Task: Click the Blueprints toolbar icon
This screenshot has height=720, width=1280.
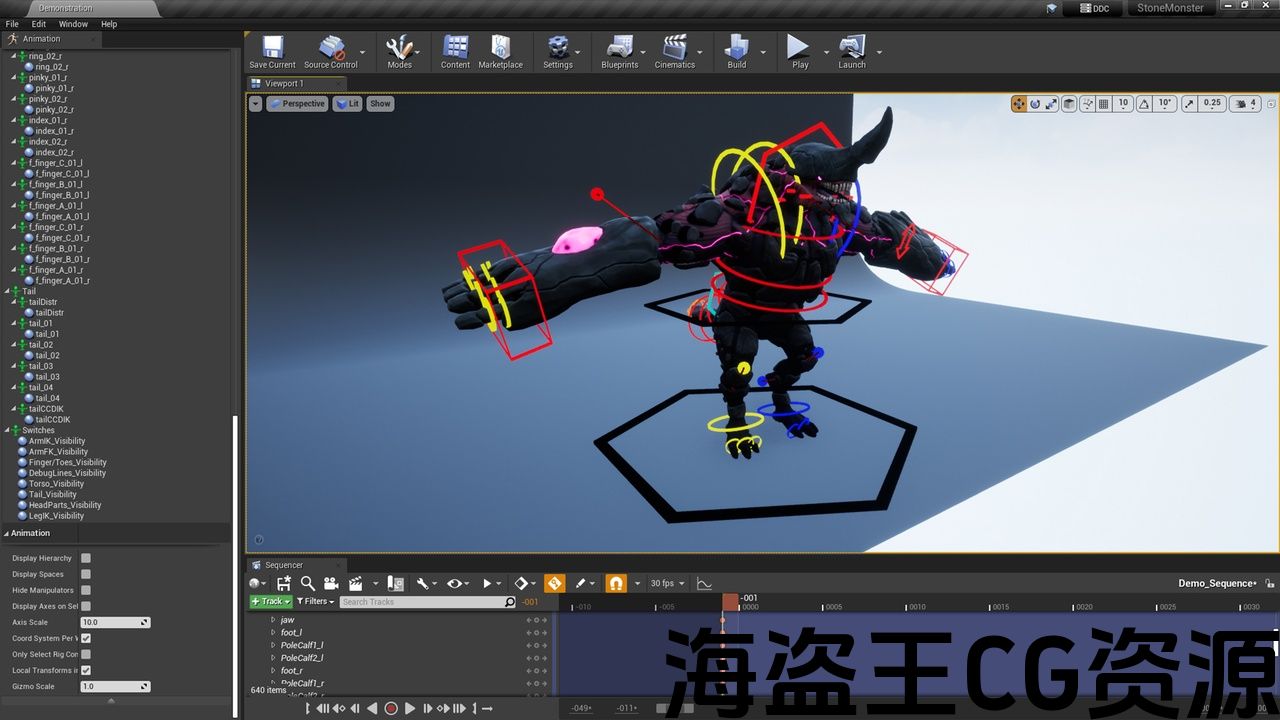Action: coord(619,51)
